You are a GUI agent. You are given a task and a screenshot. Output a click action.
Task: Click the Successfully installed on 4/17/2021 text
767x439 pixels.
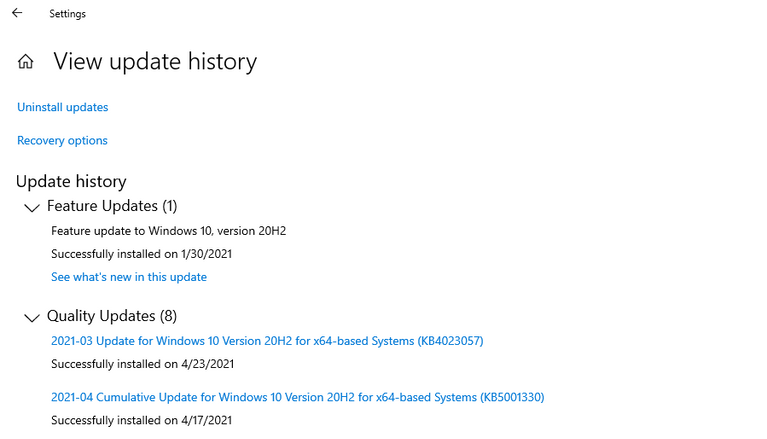[141, 420]
